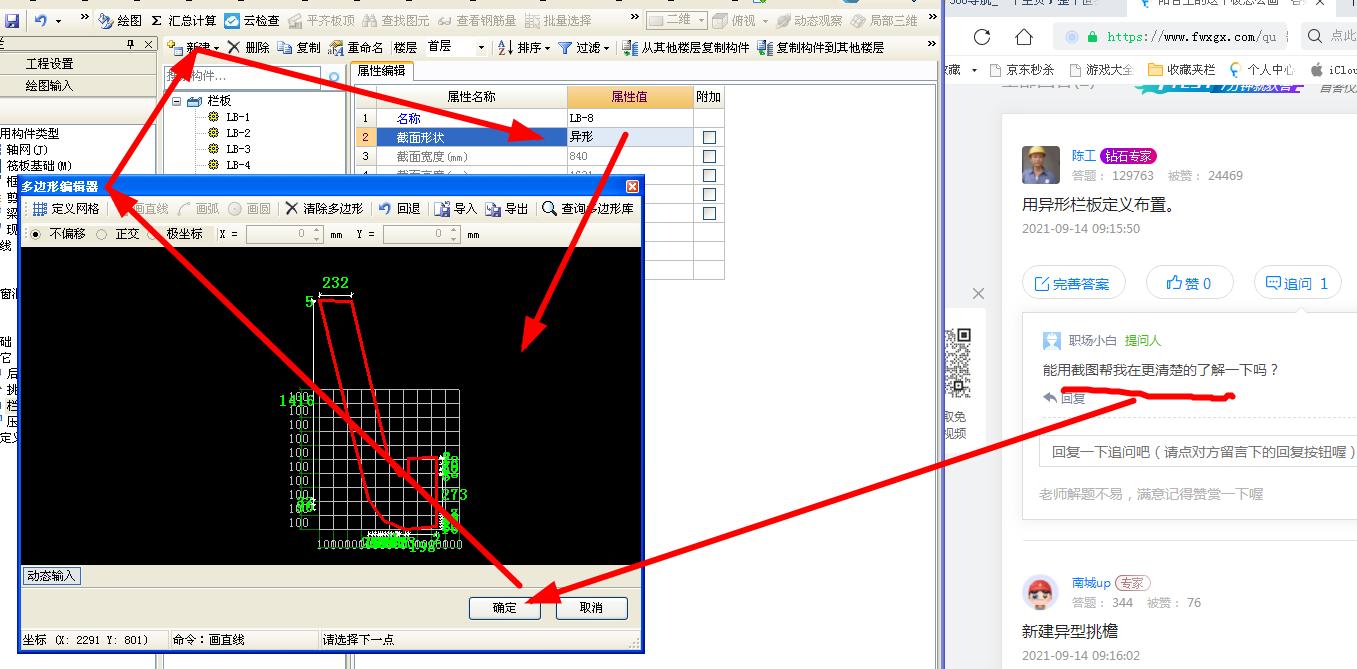Click 回退 undo in polygon editor
The width and height of the screenshot is (1357, 669).
399,209
